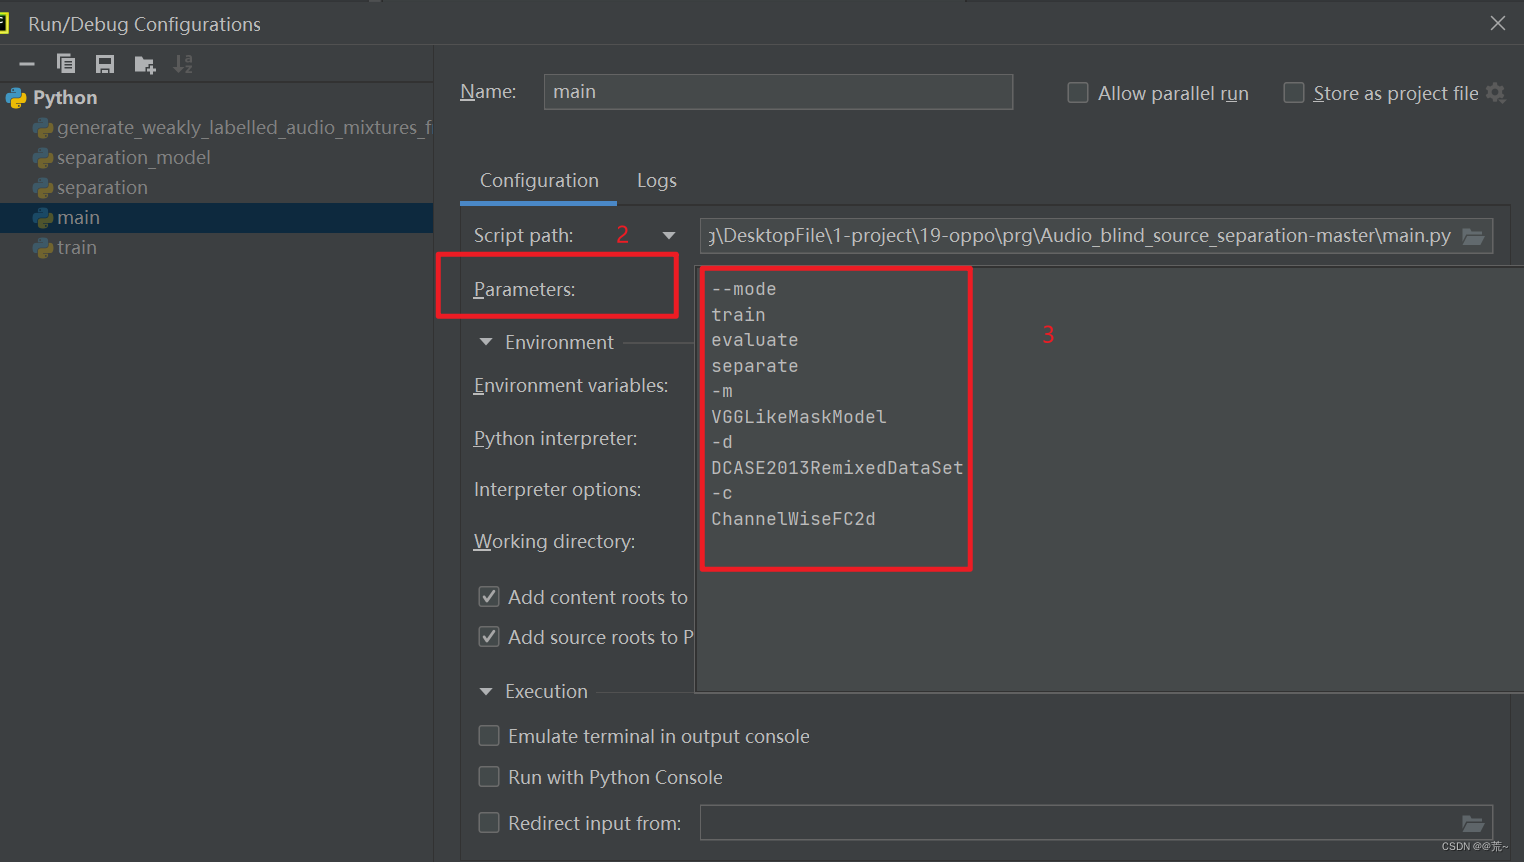Screen dimensions: 1524x862
Task: Collapse the Execution section
Action: point(486,691)
